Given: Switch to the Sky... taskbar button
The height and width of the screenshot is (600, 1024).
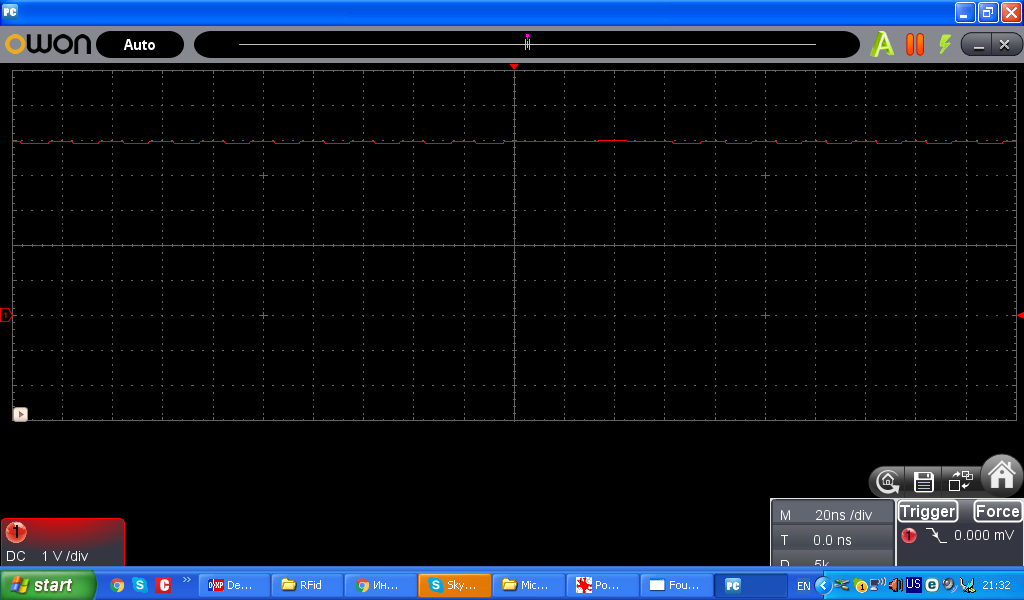Looking at the screenshot, I should click(455, 585).
